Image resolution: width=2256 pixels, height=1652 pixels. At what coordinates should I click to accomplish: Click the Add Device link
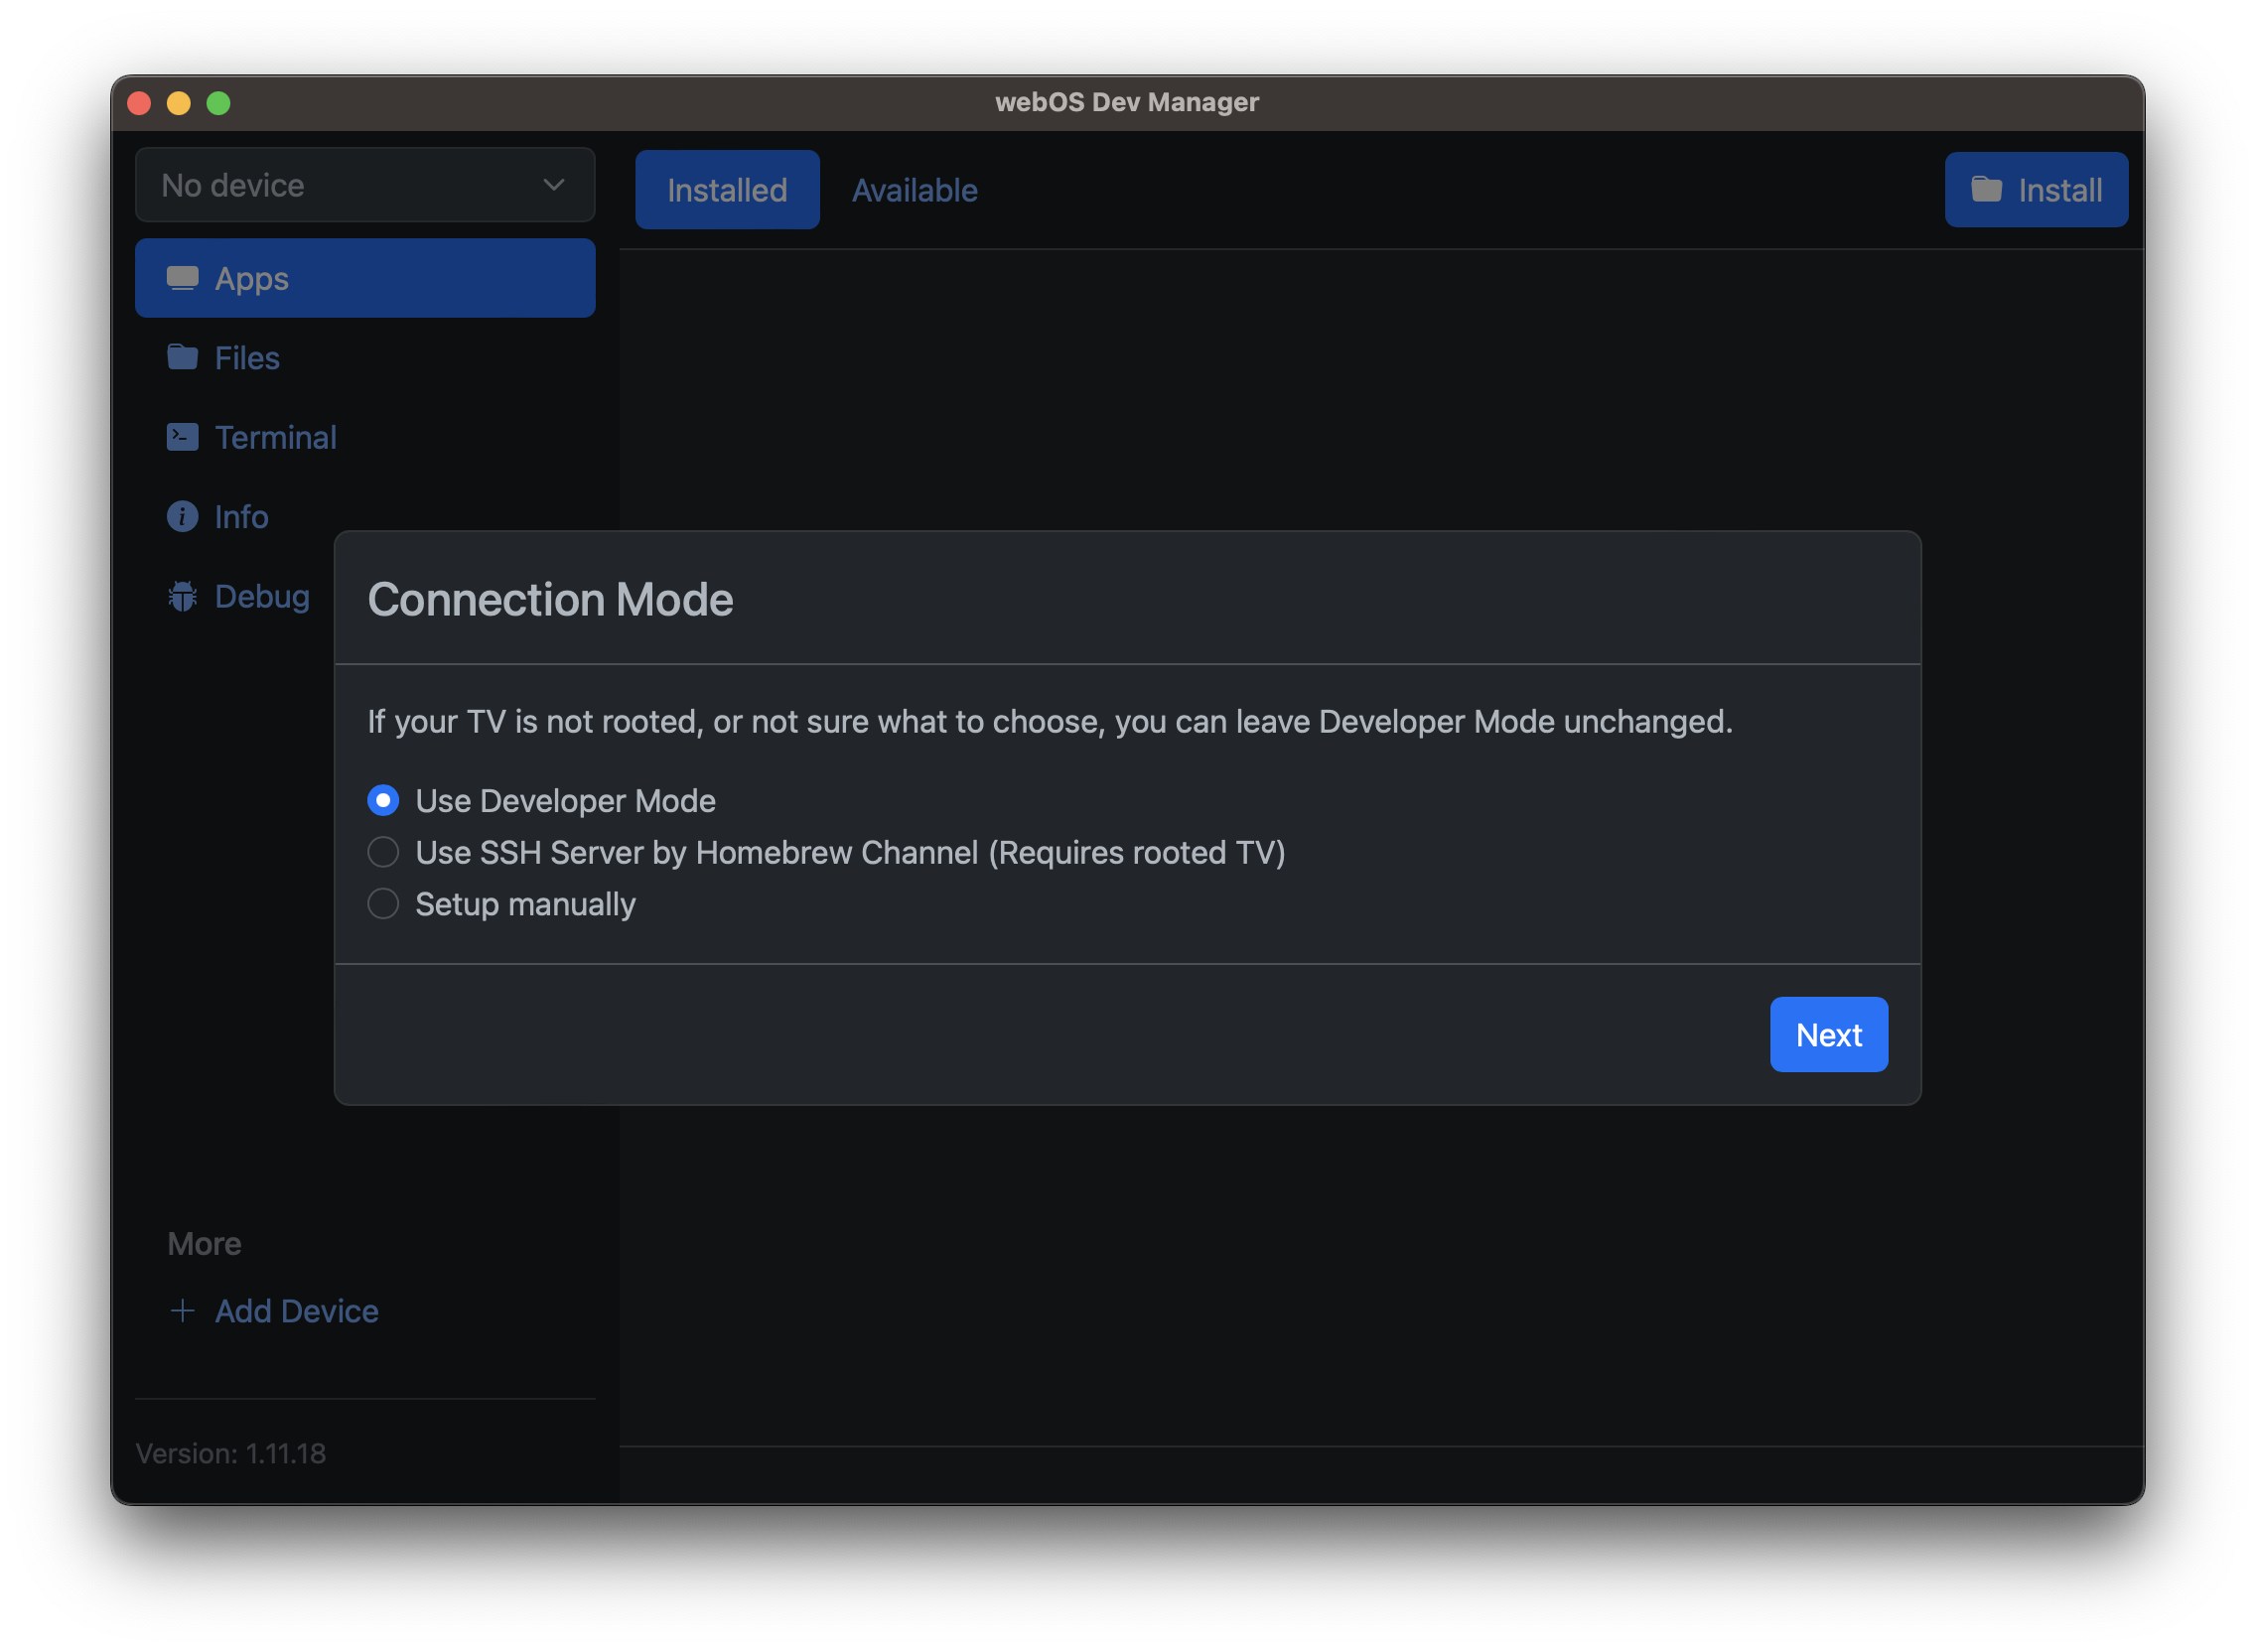tap(296, 1310)
